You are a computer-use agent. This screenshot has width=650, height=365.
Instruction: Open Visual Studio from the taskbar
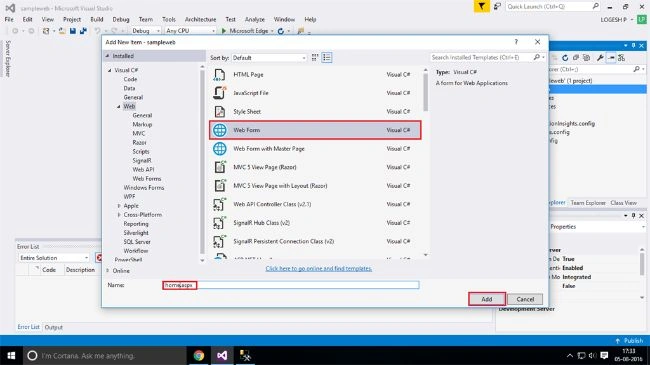[222, 355]
